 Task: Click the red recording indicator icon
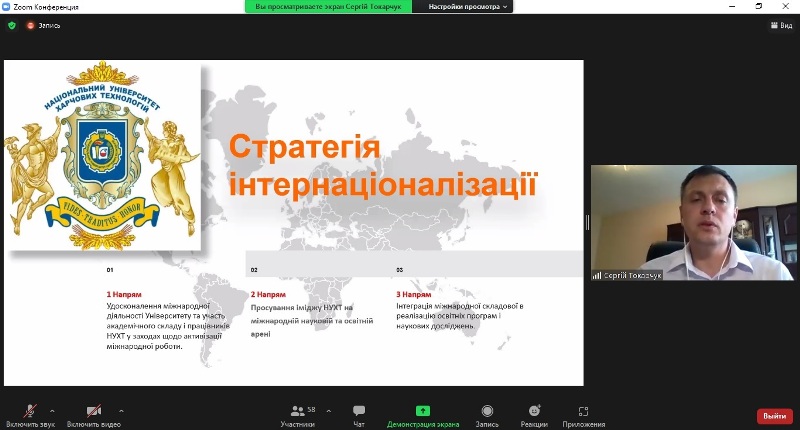31,26
